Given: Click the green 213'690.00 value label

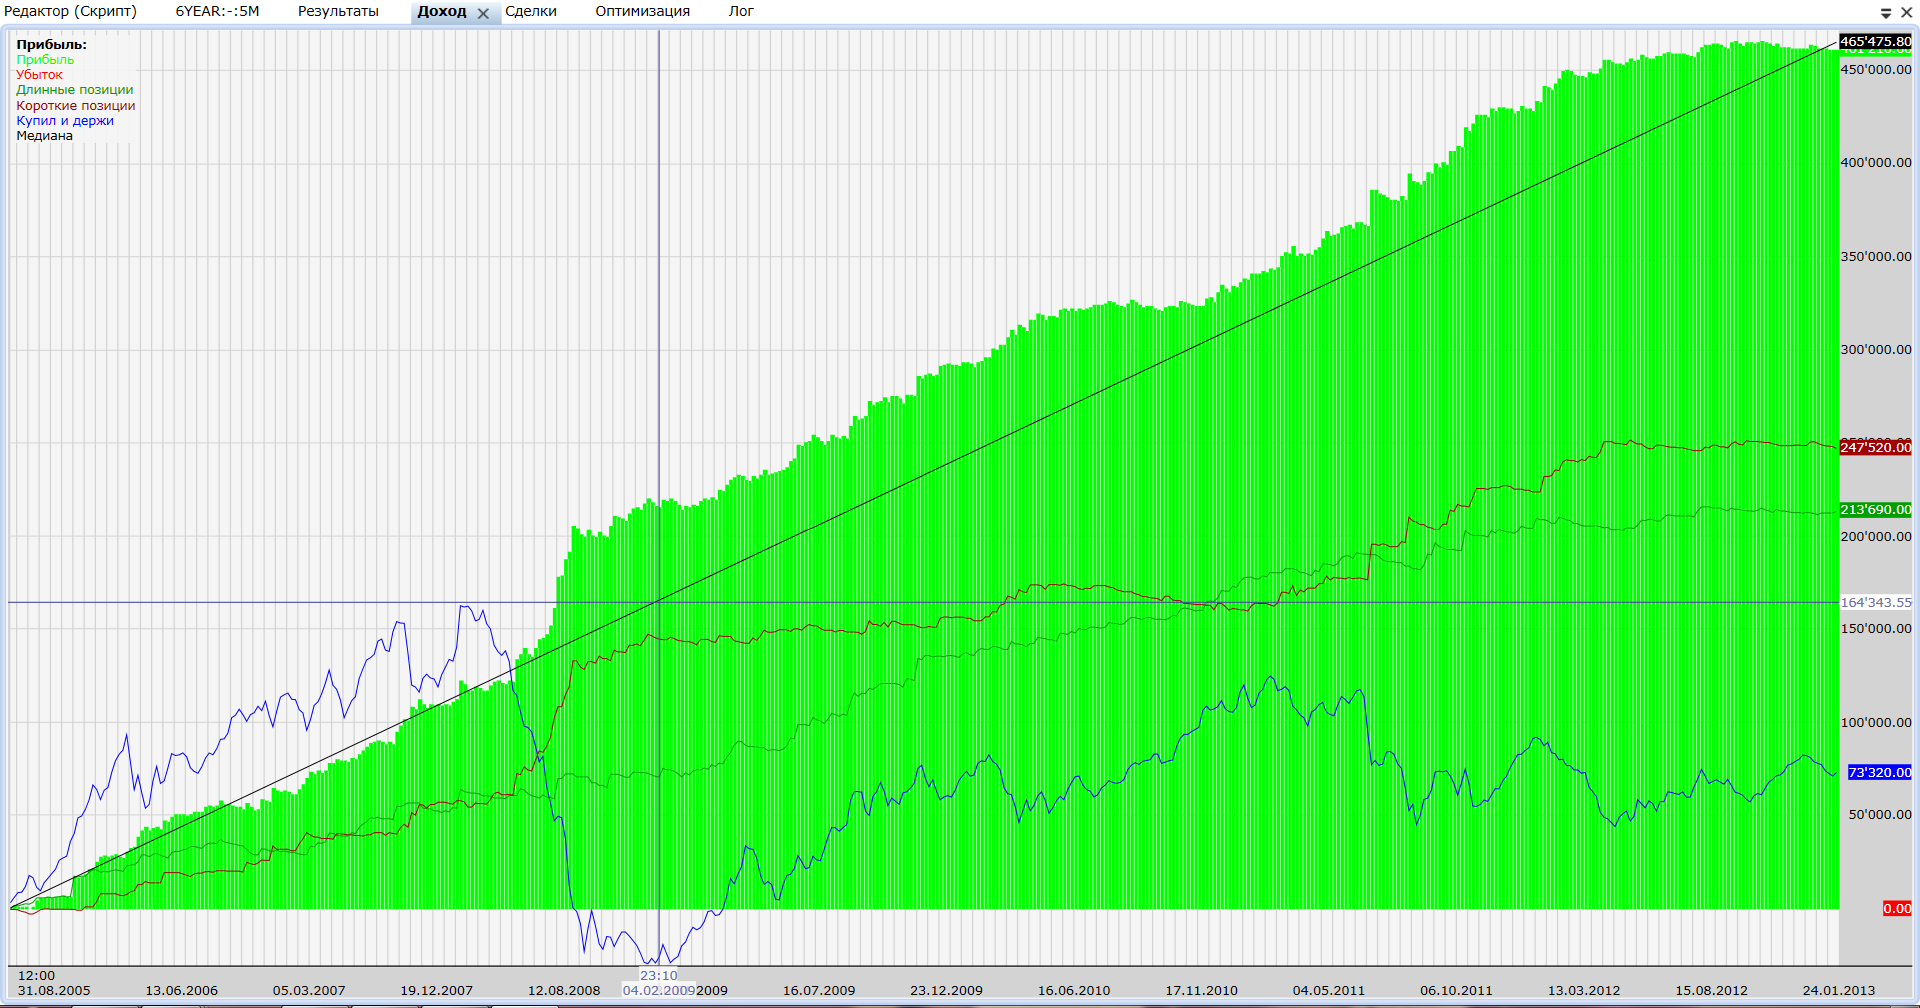Looking at the screenshot, I should 1875,510.
